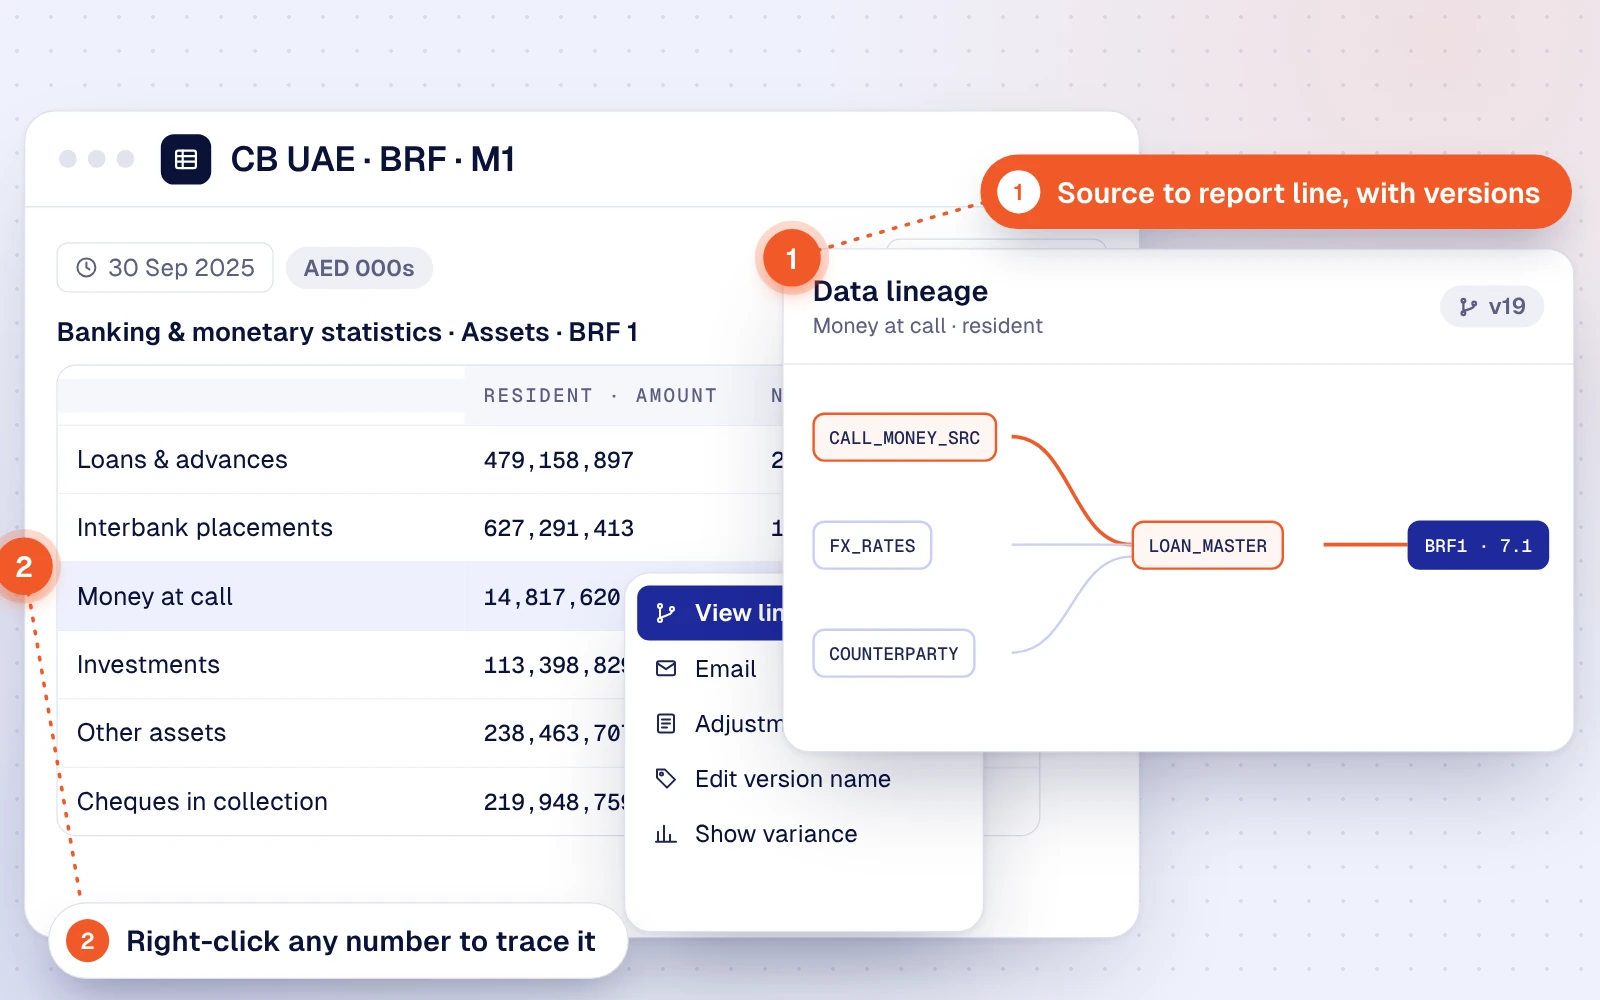This screenshot has height=1000, width=1600.
Task: Click amount 14,817,620 for Money at call
Action: pos(552,598)
